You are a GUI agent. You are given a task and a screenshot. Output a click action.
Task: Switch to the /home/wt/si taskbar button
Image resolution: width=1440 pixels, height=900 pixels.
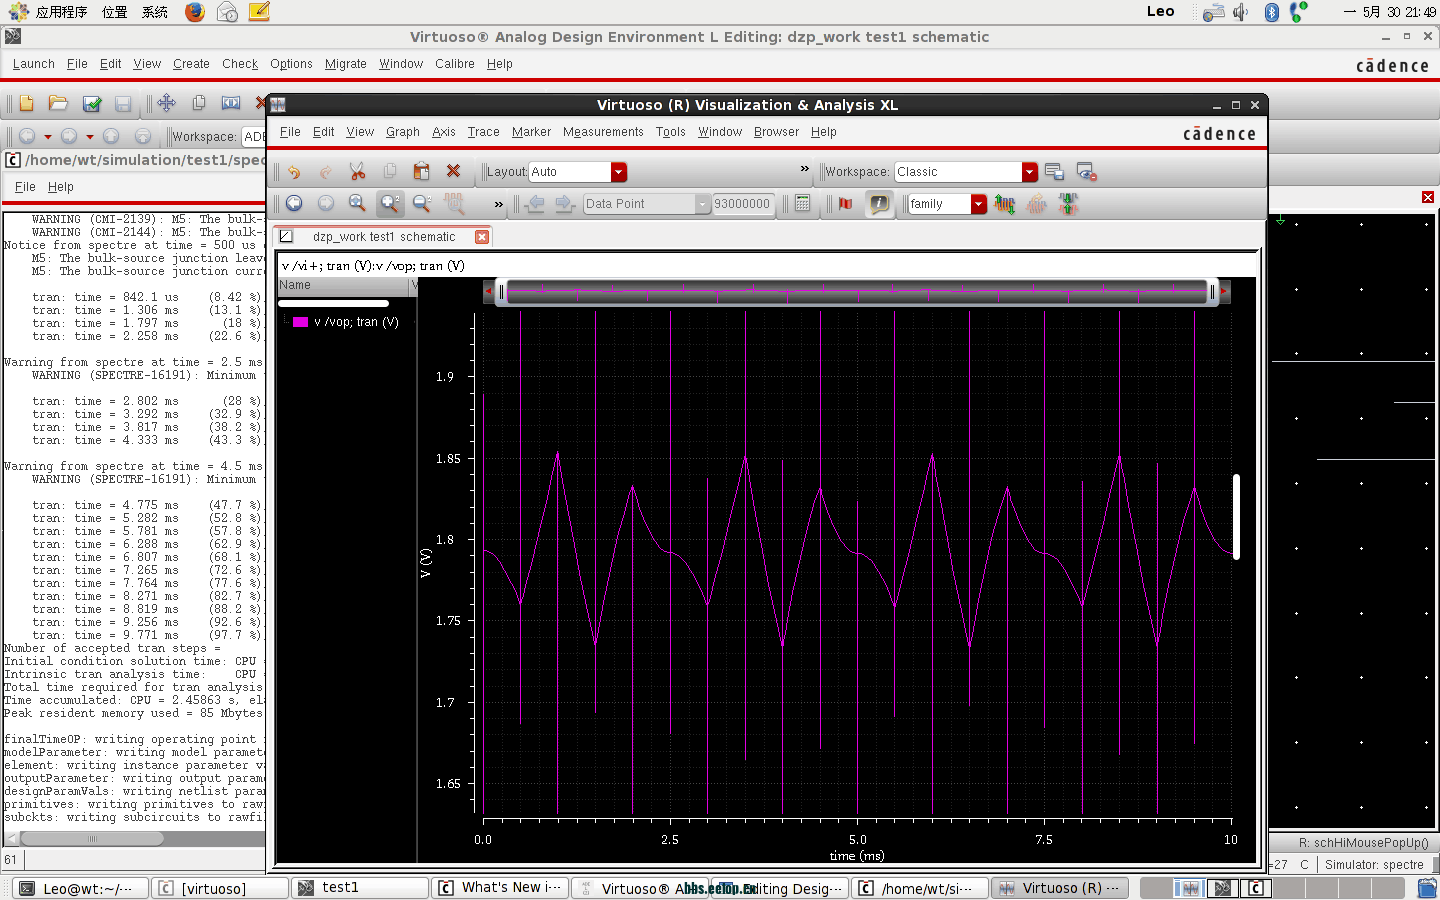(920, 888)
